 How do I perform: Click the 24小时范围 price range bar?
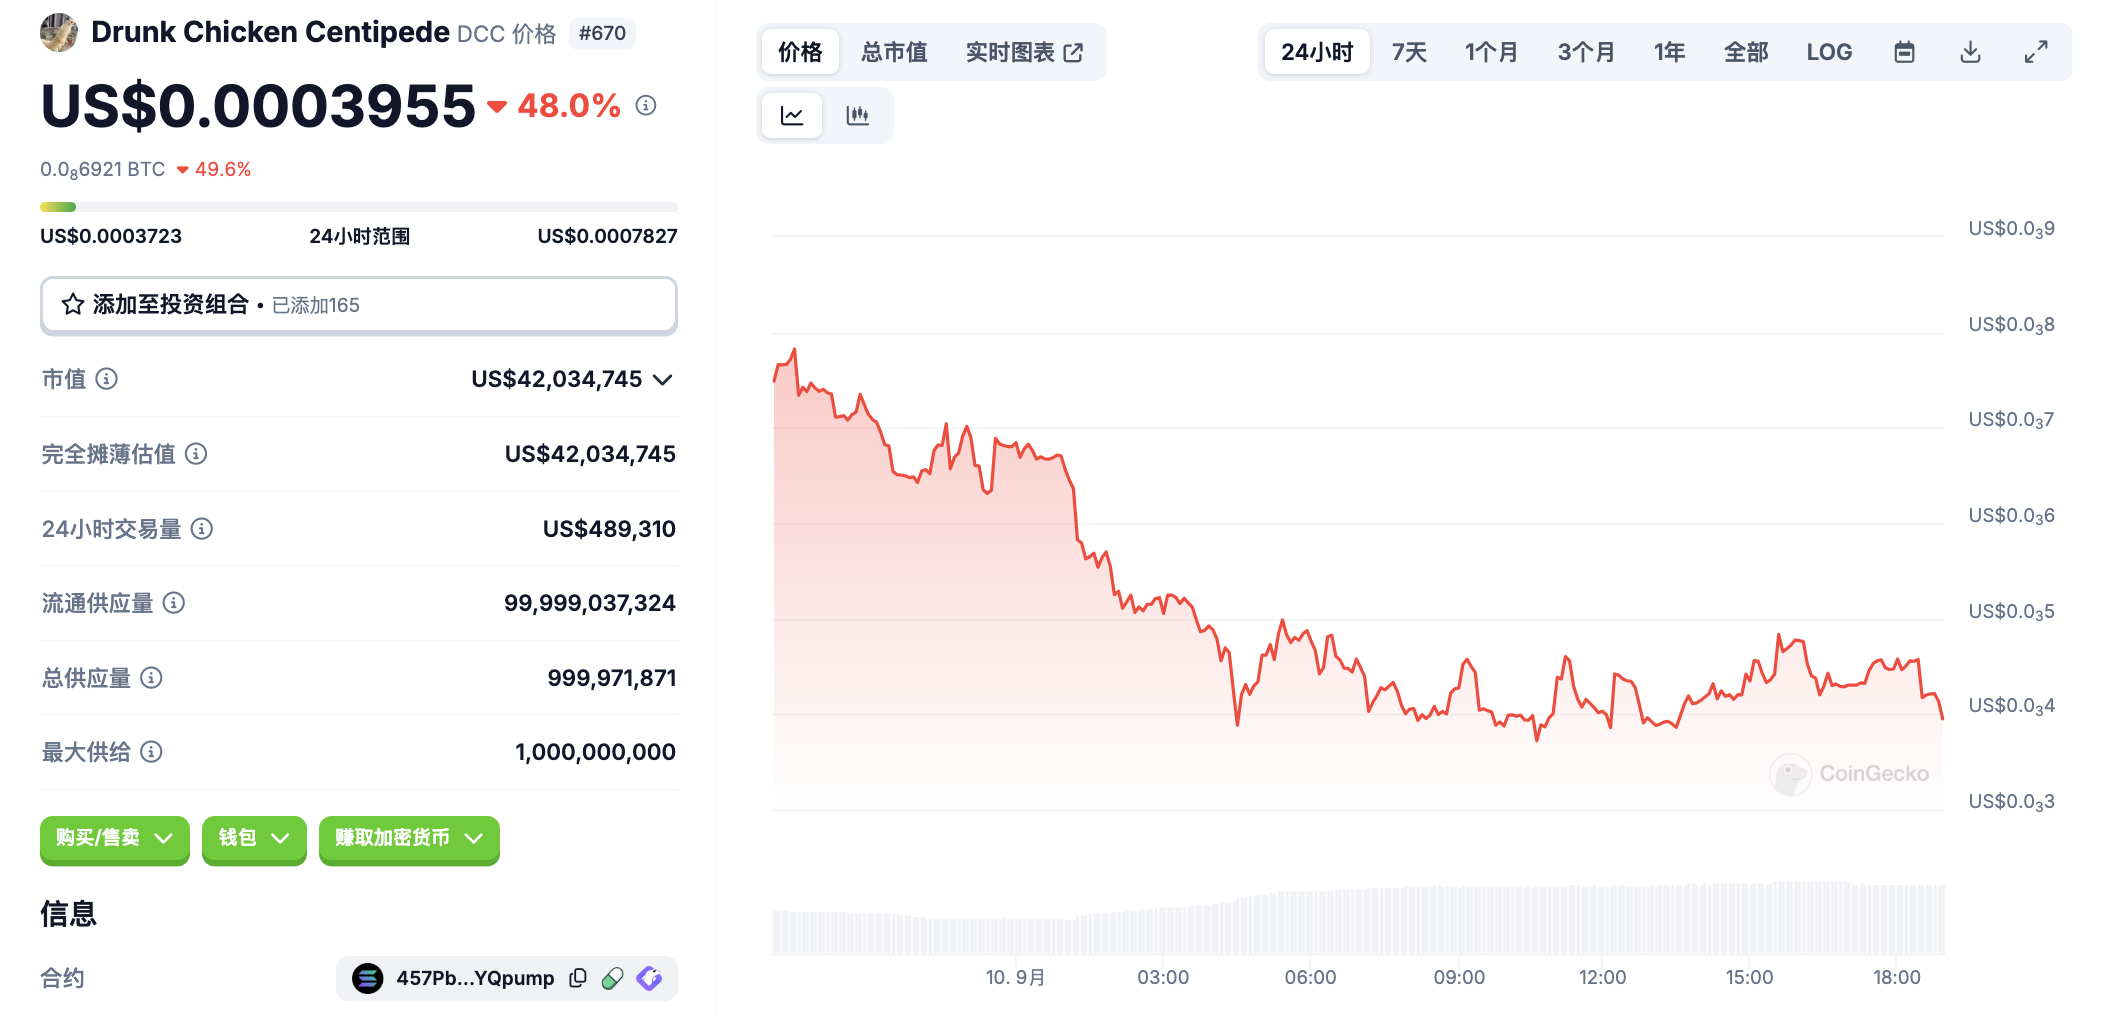(358, 207)
